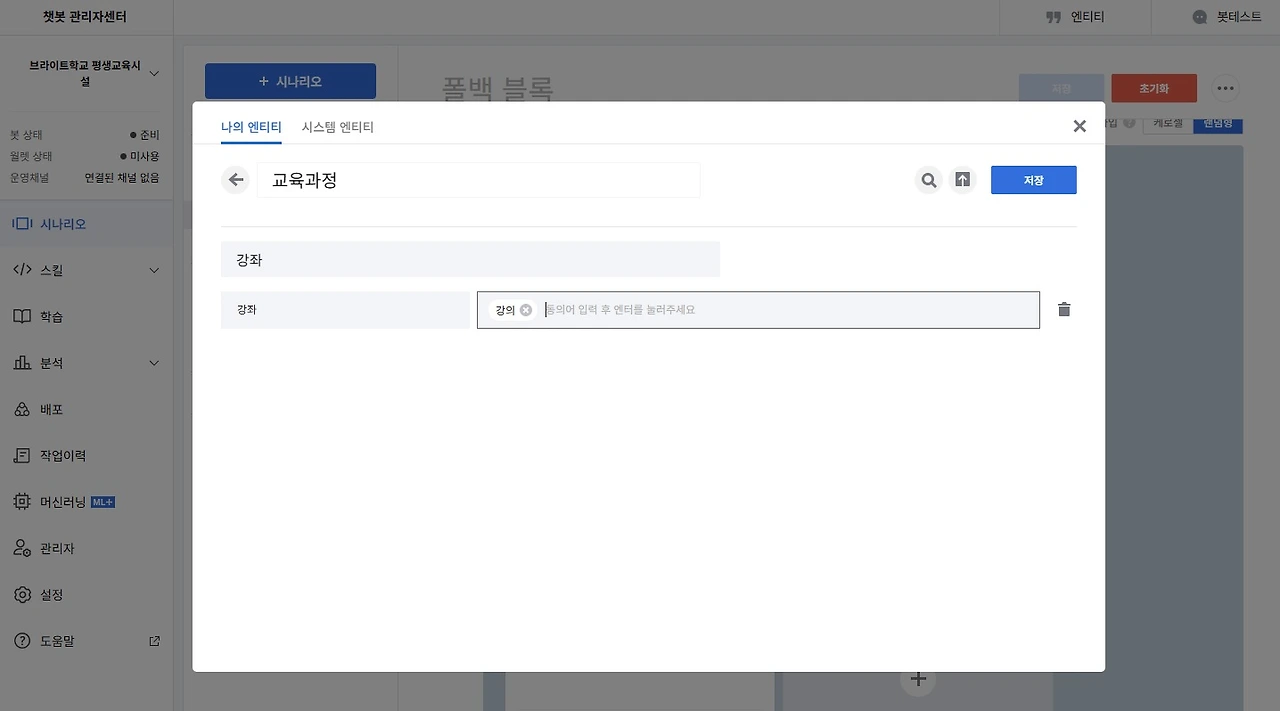Viewport: 1280px width, 711px height.
Task: Select the 케로셀 response option
Action: [x=1168, y=123]
